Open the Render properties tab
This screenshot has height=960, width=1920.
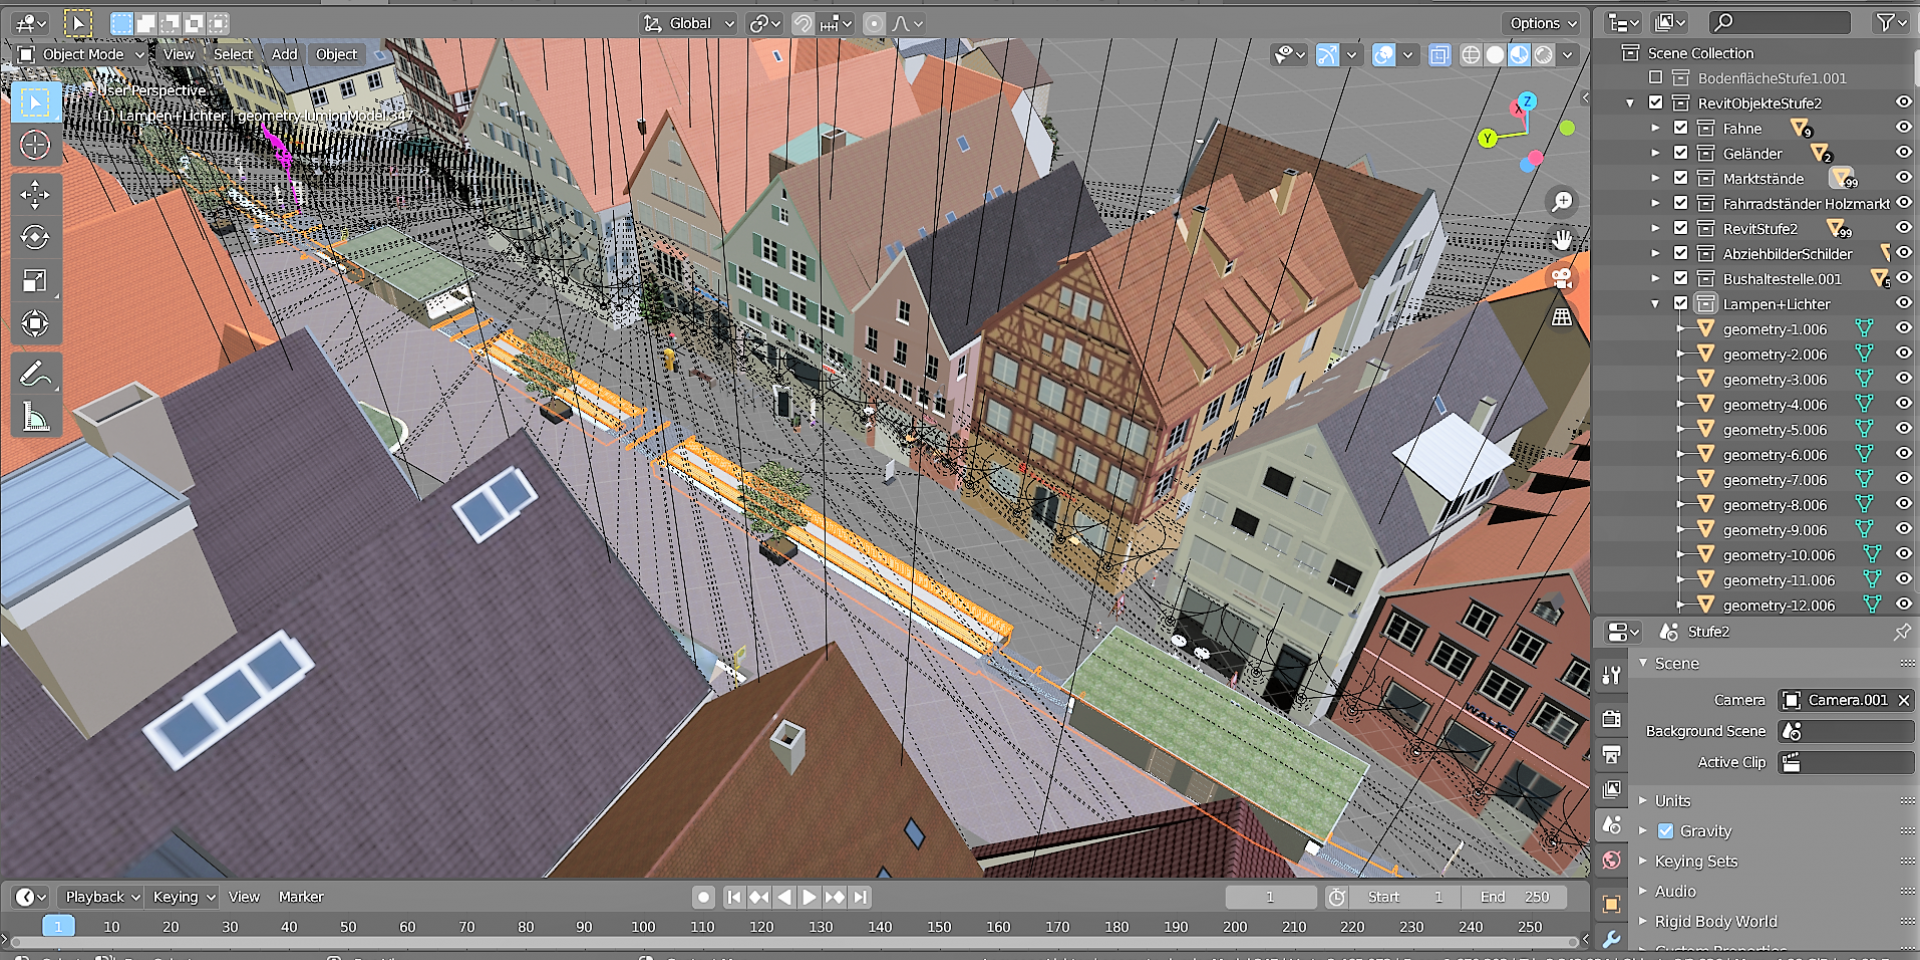click(1611, 719)
